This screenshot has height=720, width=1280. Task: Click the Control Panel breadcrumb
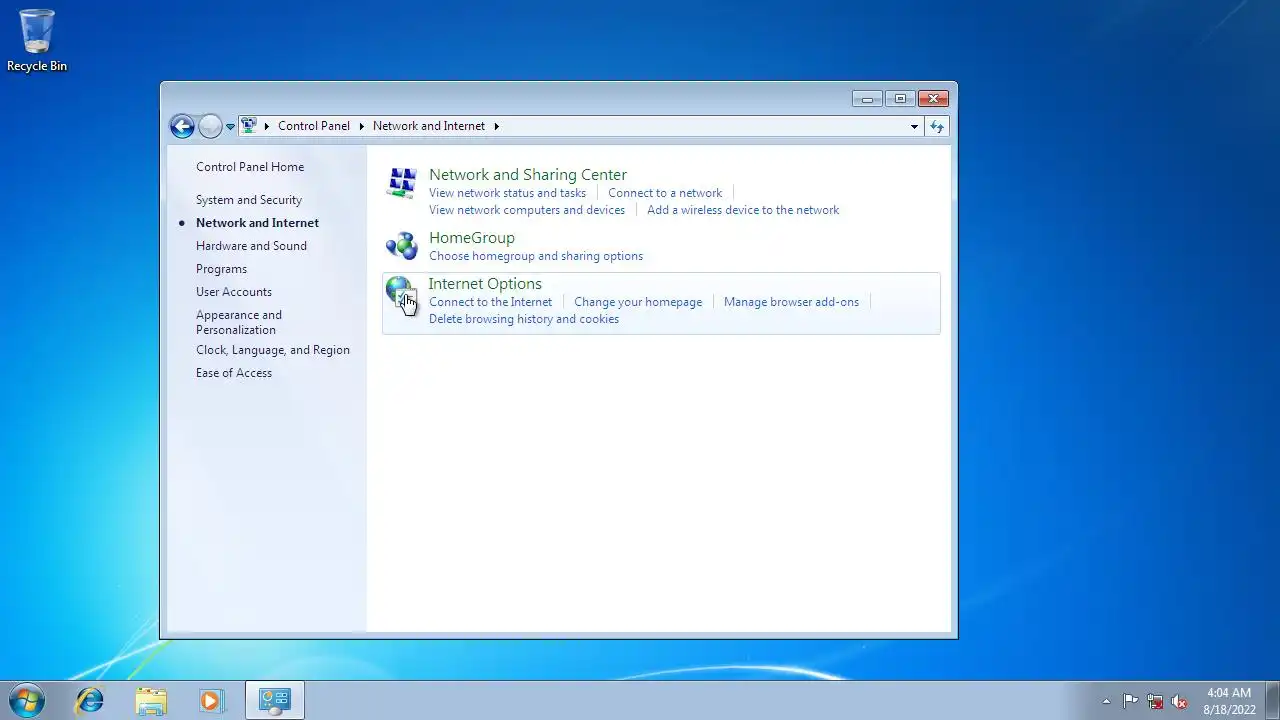[314, 126]
